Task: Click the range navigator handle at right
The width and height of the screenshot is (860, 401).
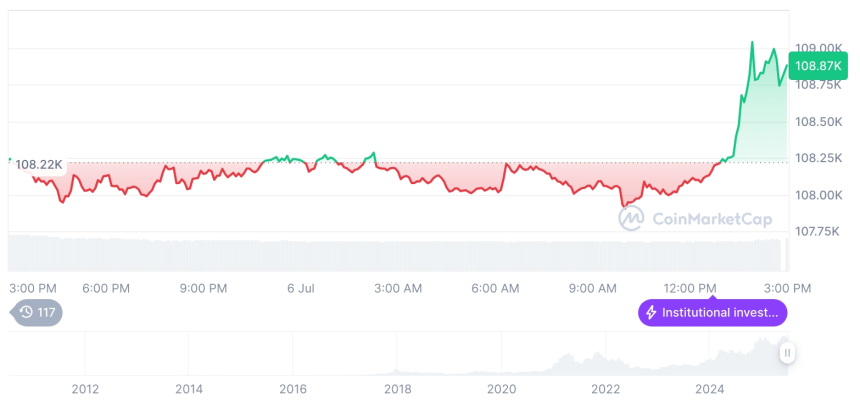Action: 788,352
